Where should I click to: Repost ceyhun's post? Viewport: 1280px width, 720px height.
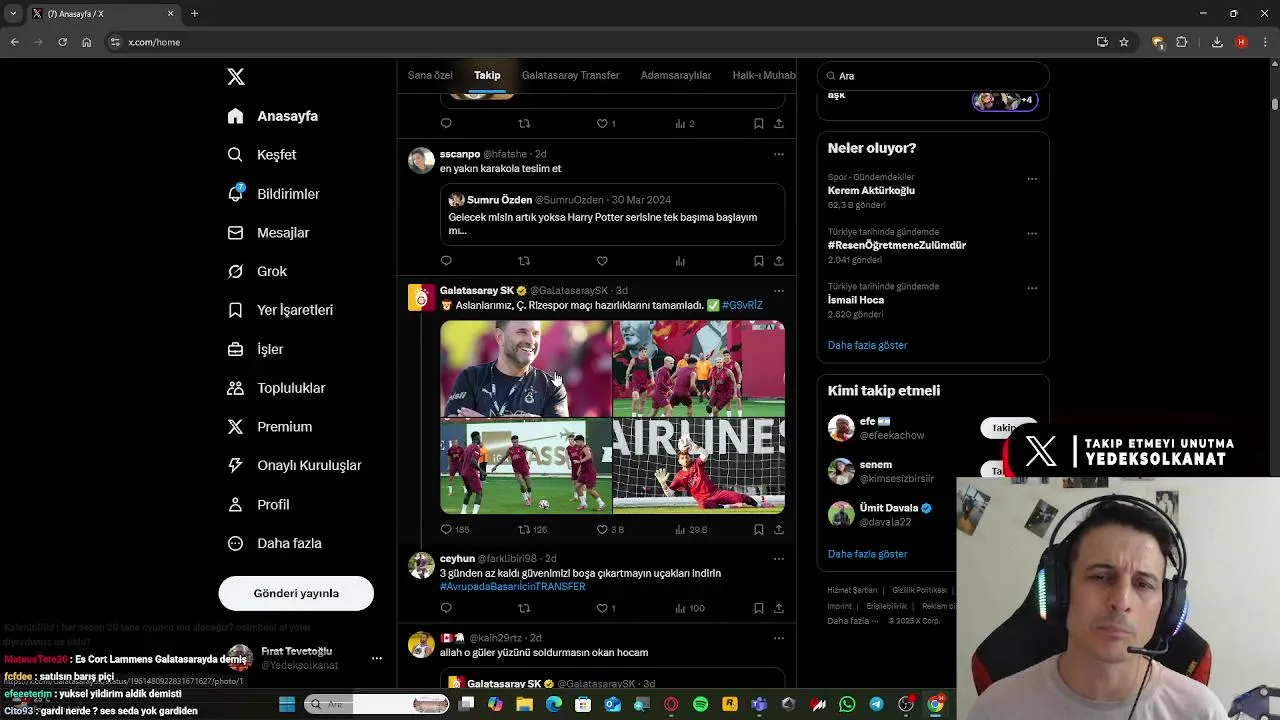click(x=524, y=608)
